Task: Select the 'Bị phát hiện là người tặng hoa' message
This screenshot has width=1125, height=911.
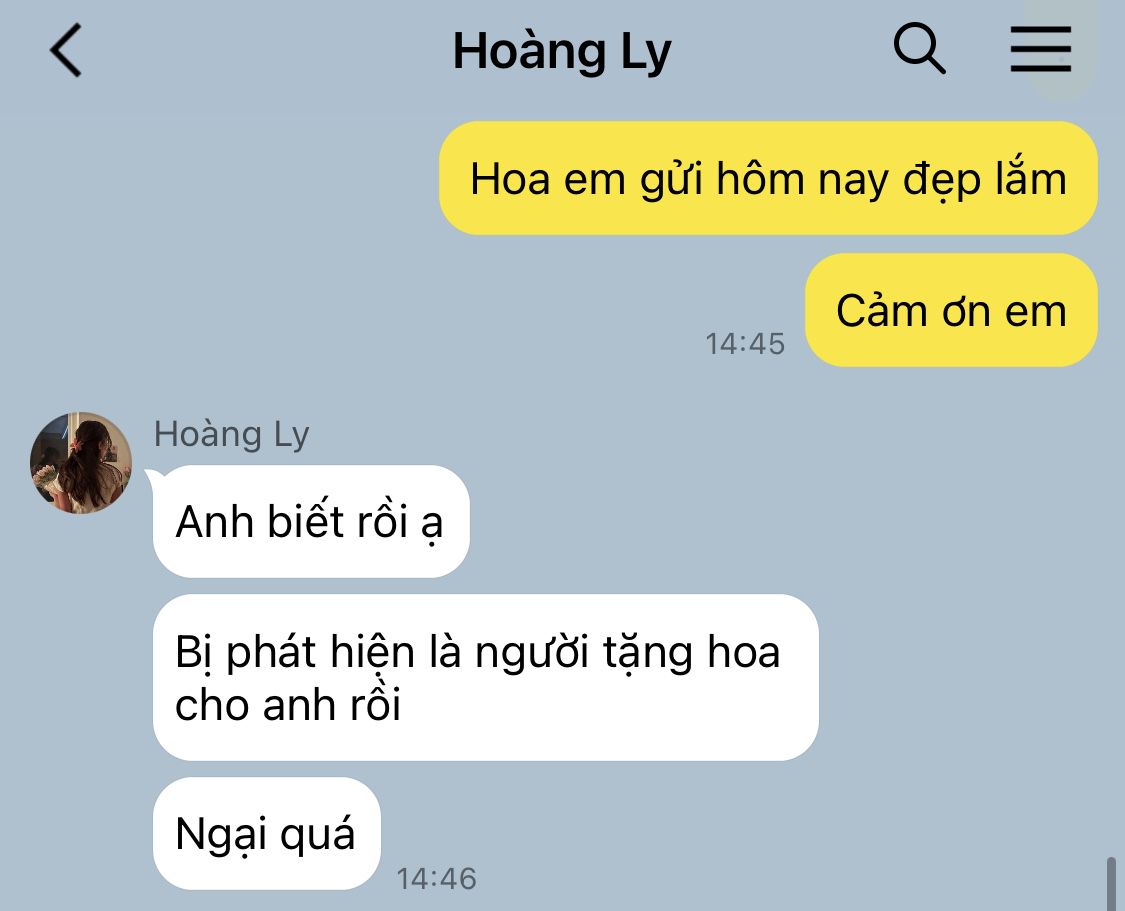Action: click(x=486, y=677)
